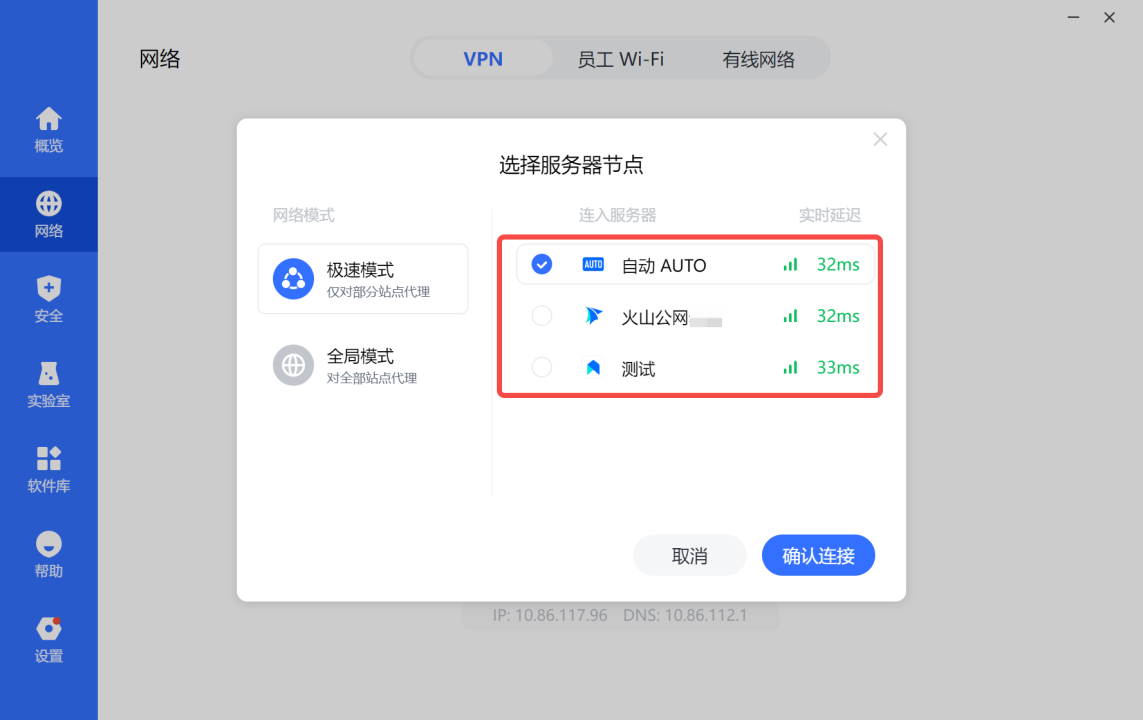The height and width of the screenshot is (720, 1143).
Task: Click the 32ms latency of 自动 AUTO
Action: click(838, 265)
